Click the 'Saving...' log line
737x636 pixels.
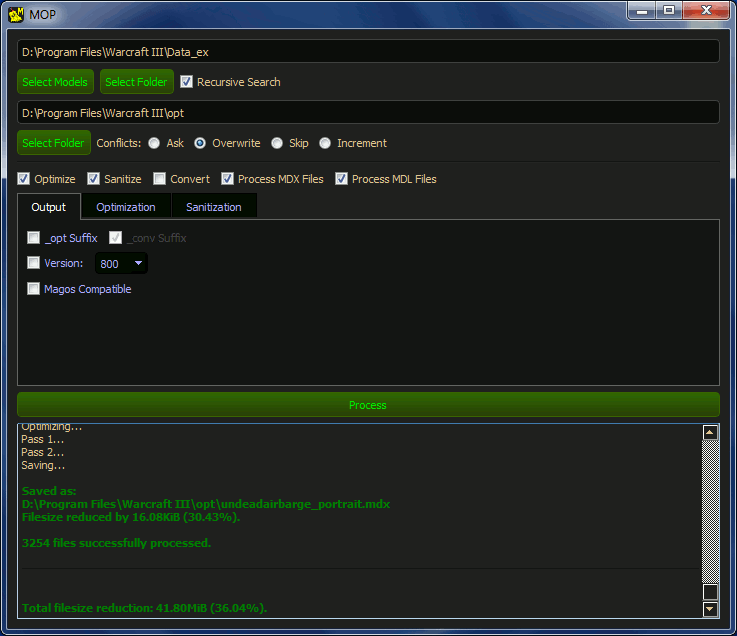pyautogui.click(x=43, y=465)
